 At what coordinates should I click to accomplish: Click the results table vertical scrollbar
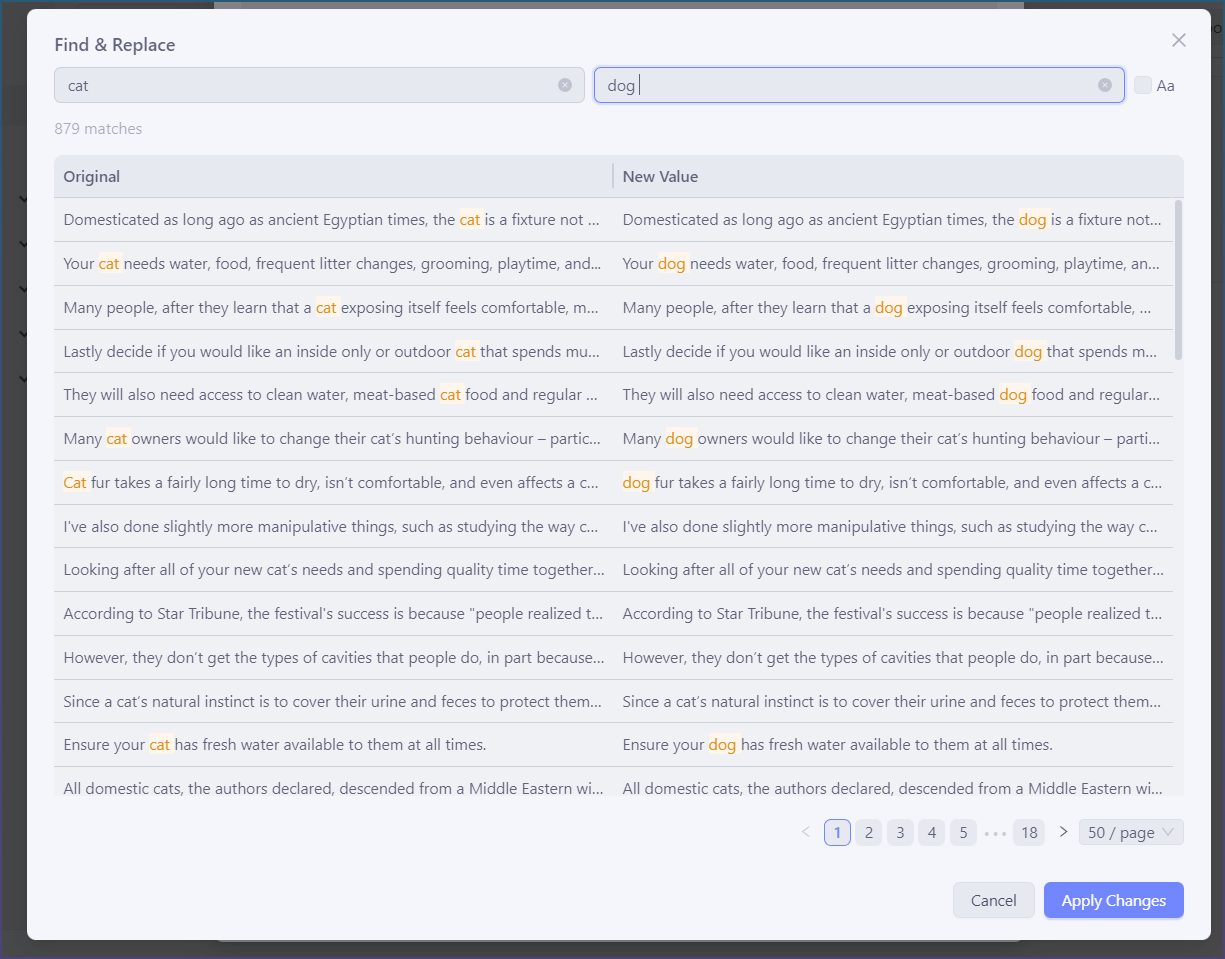tap(1178, 280)
